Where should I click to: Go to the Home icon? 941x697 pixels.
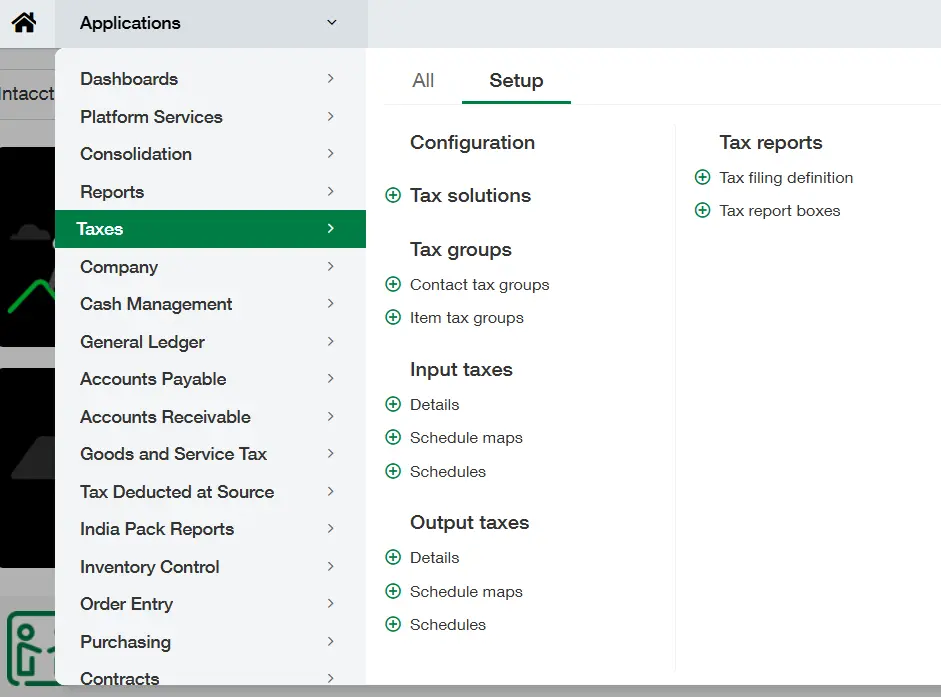(24, 23)
